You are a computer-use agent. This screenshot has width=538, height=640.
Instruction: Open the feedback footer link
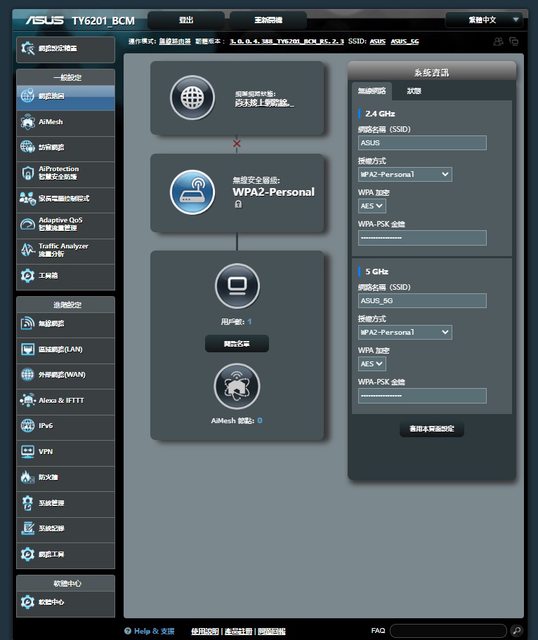tap(272, 631)
